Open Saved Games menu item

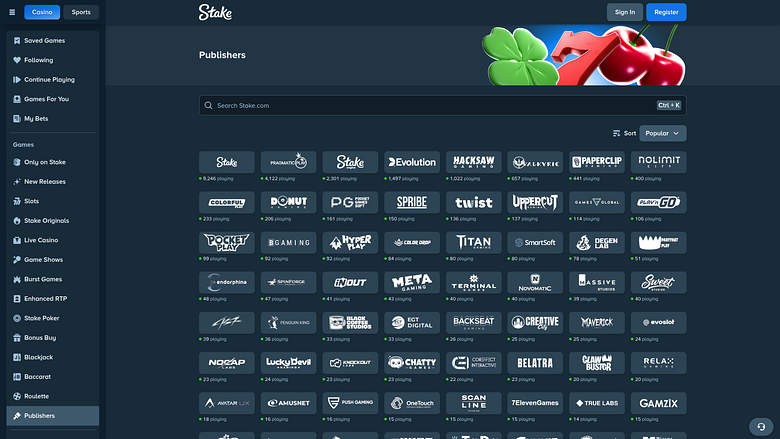click(53, 41)
